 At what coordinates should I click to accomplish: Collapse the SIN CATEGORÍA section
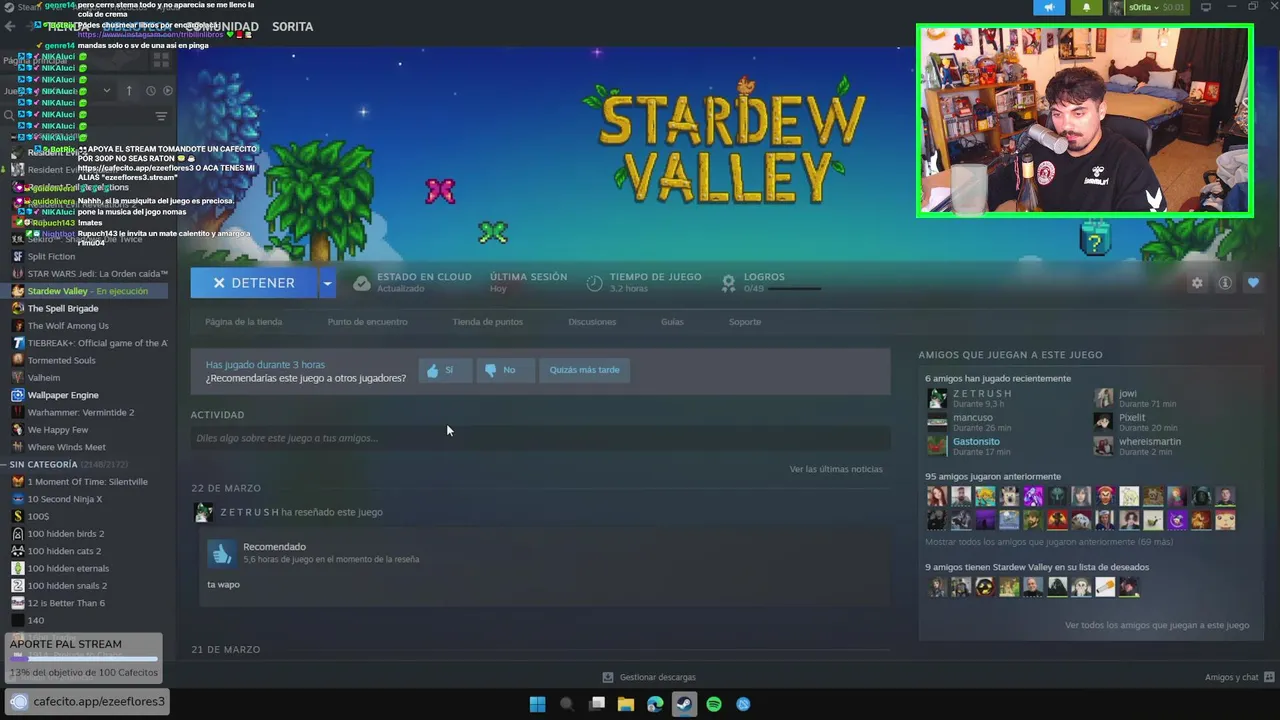[x=4, y=465]
